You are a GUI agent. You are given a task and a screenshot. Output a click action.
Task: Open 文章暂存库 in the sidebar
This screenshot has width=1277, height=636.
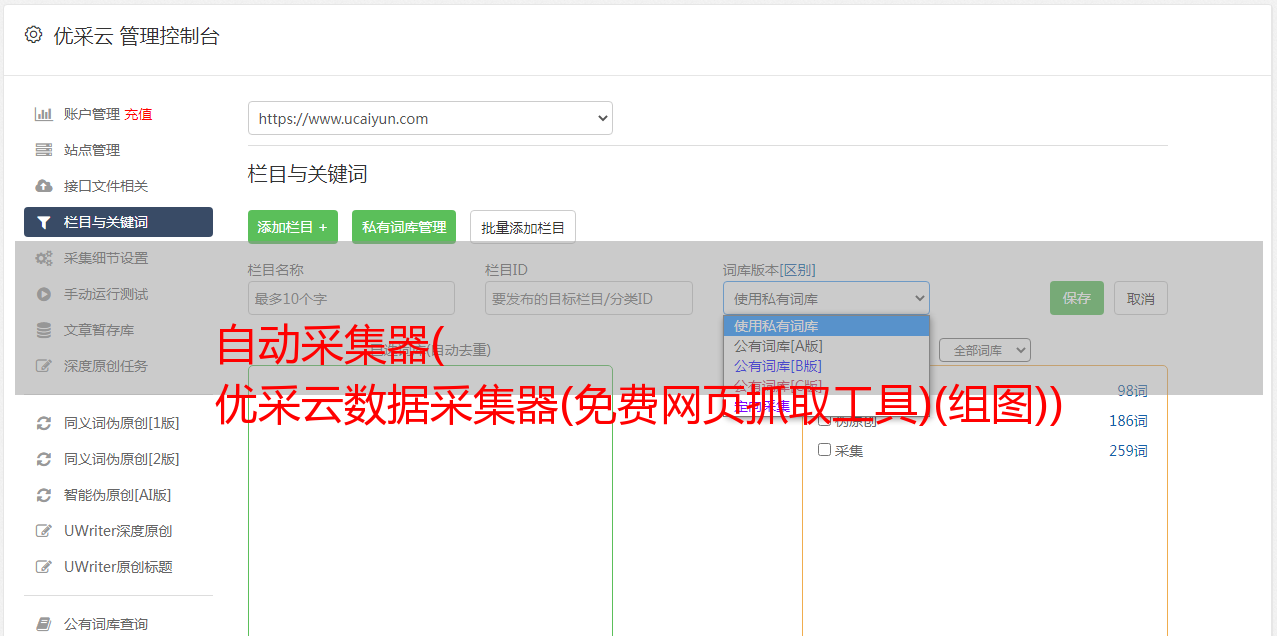tap(99, 330)
